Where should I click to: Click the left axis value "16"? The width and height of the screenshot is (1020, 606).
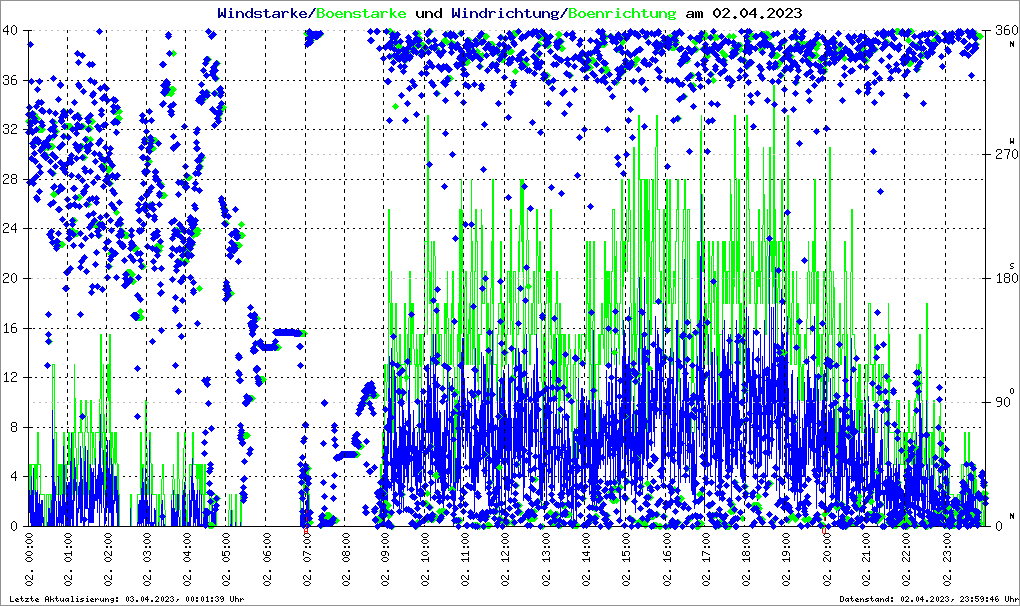point(10,328)
